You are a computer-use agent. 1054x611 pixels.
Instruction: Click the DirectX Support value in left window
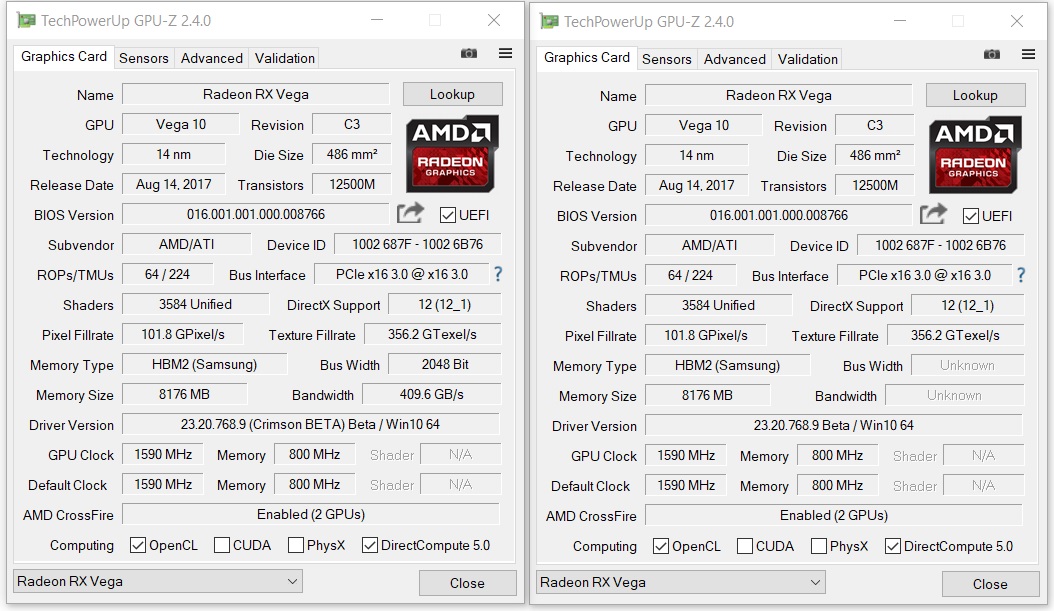[445, 304]
